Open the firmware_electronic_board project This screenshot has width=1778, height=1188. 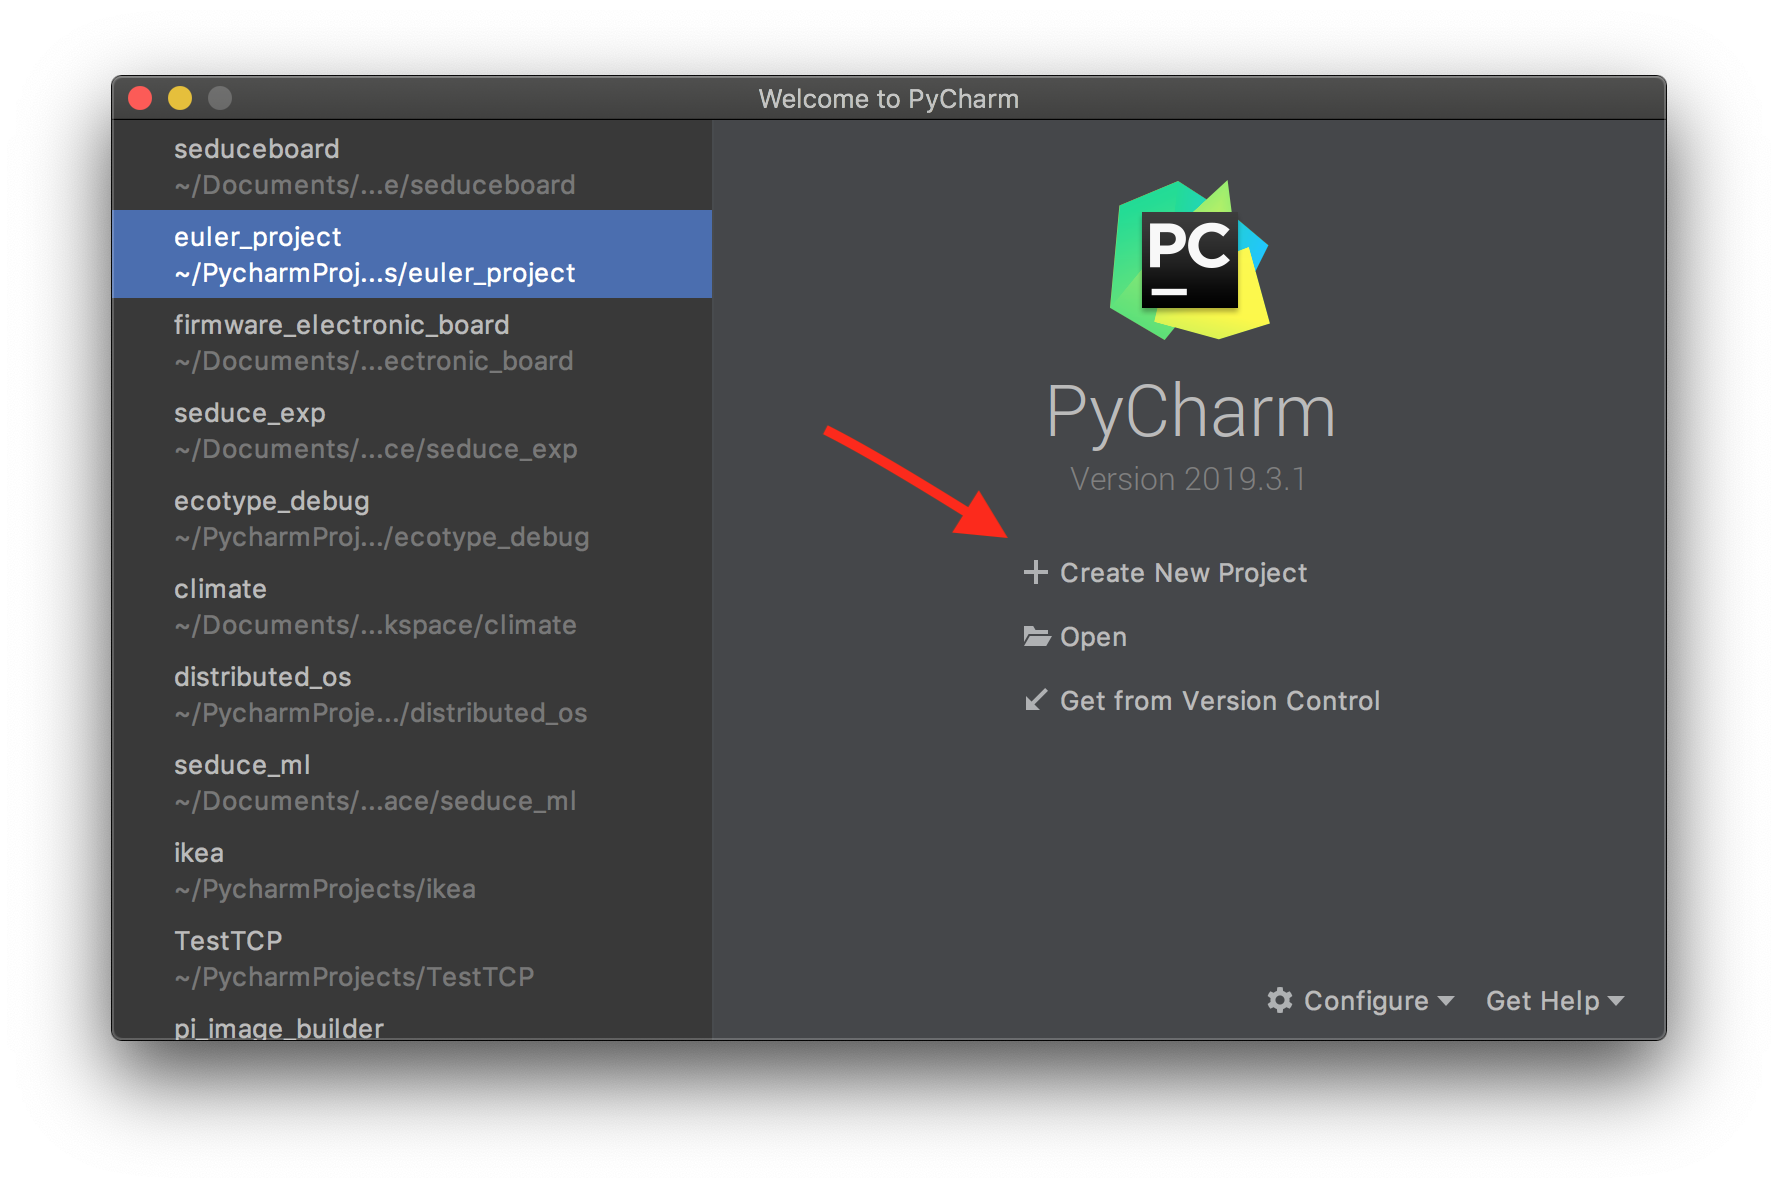(412, 342)
